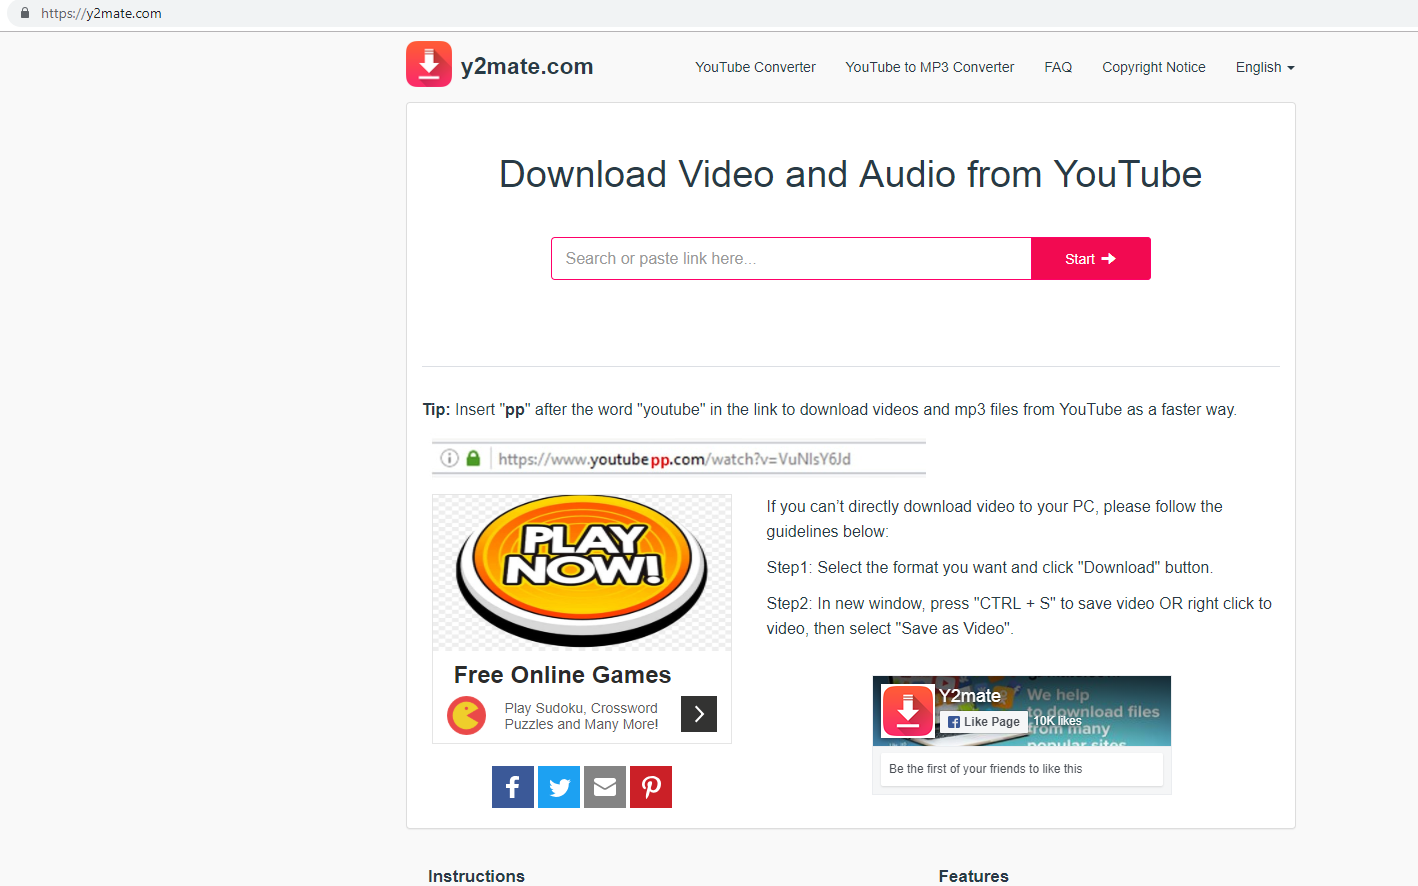Click the y2mate.com site title link

pos(527,66)
